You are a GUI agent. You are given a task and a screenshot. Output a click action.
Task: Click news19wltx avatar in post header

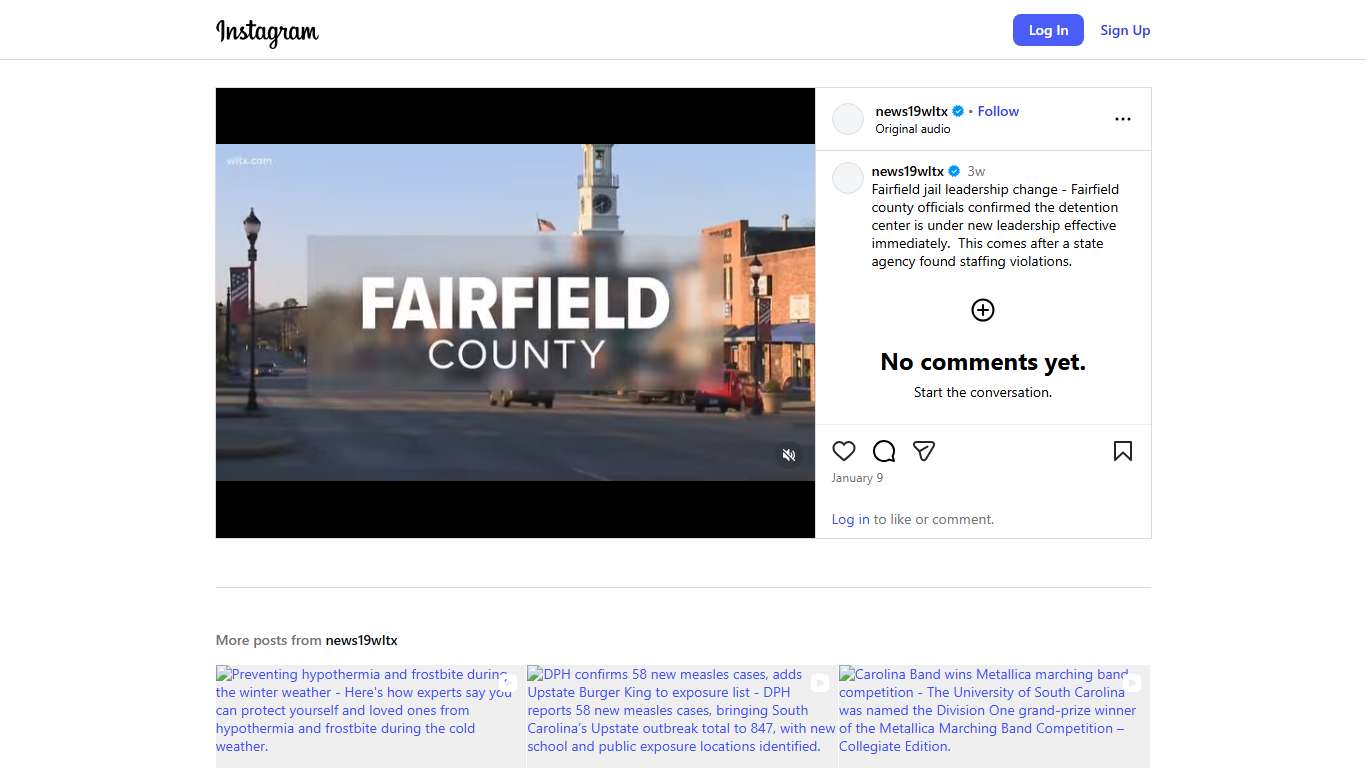pos(848,119)
